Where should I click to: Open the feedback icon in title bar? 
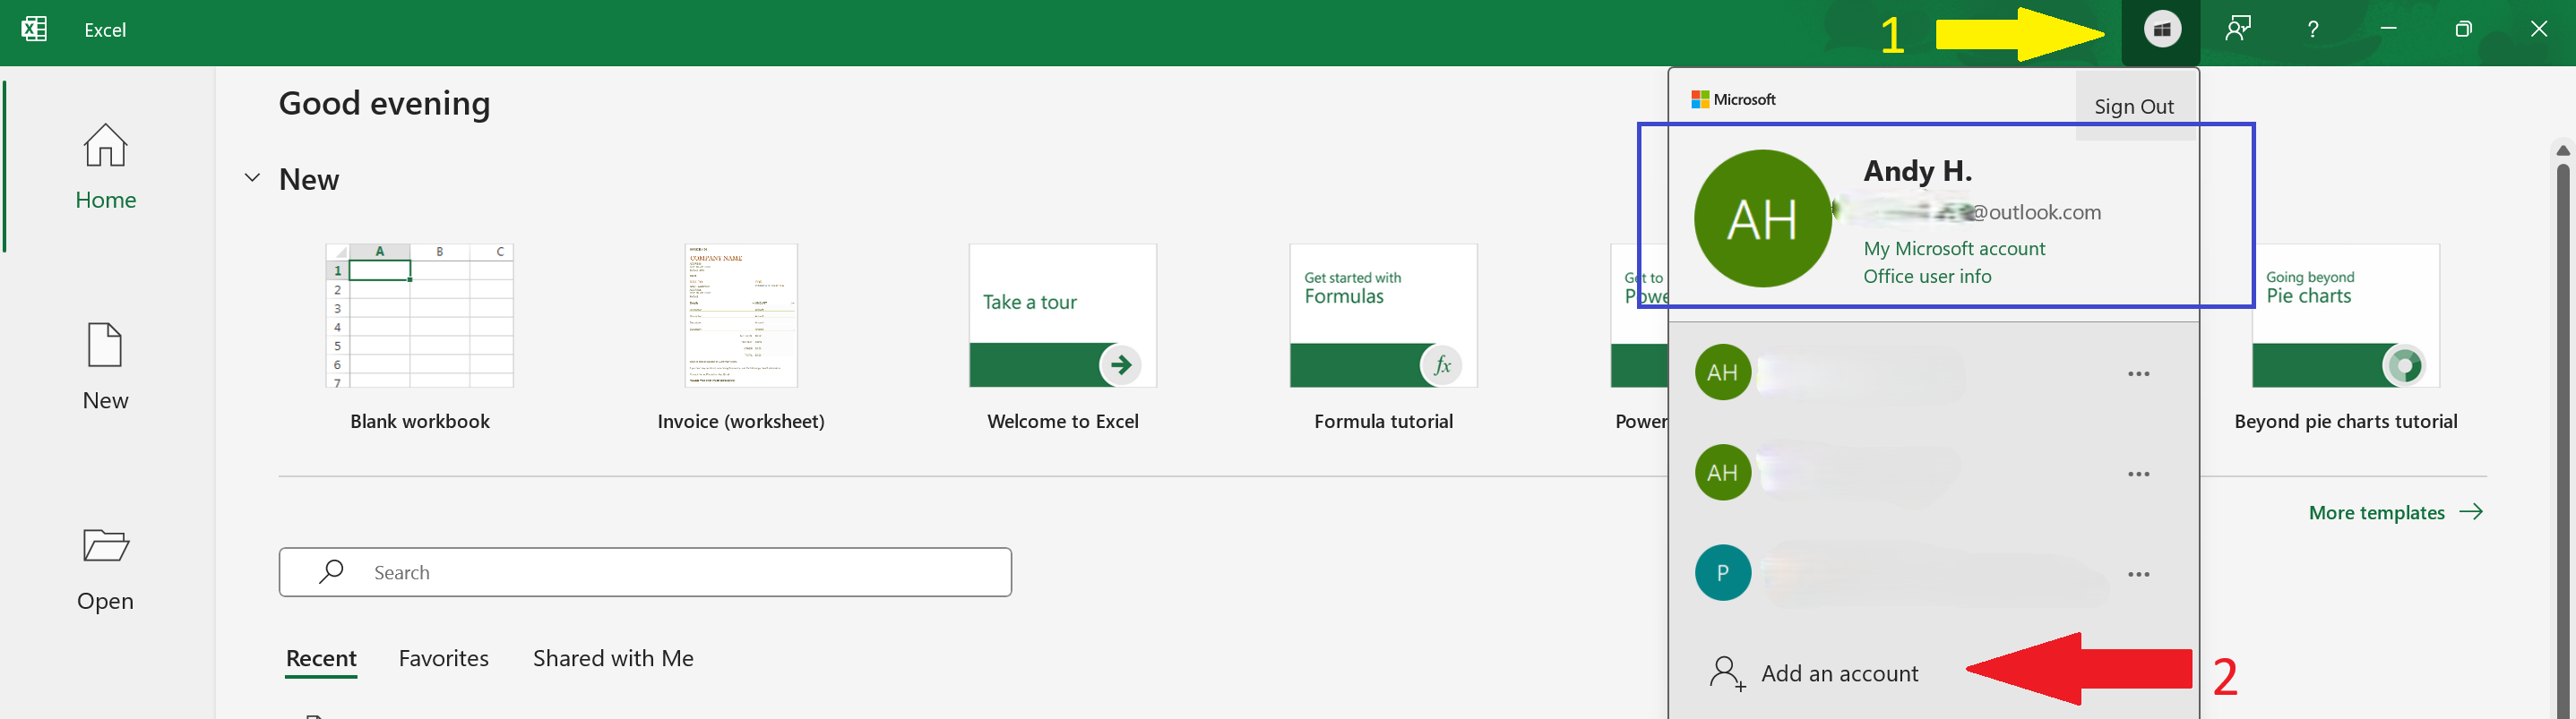[x=2238, y=29]
